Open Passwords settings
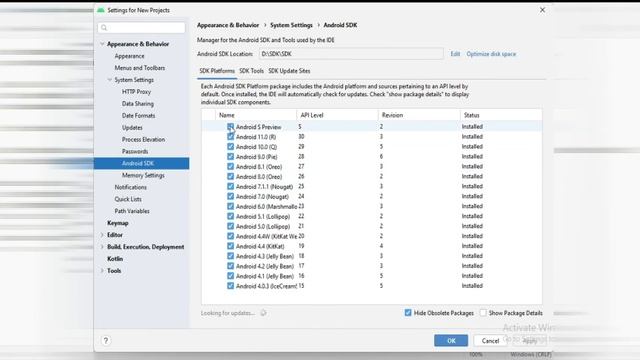Screen dimensions: 640x360 pyautogui.click(x=135, y=151)
